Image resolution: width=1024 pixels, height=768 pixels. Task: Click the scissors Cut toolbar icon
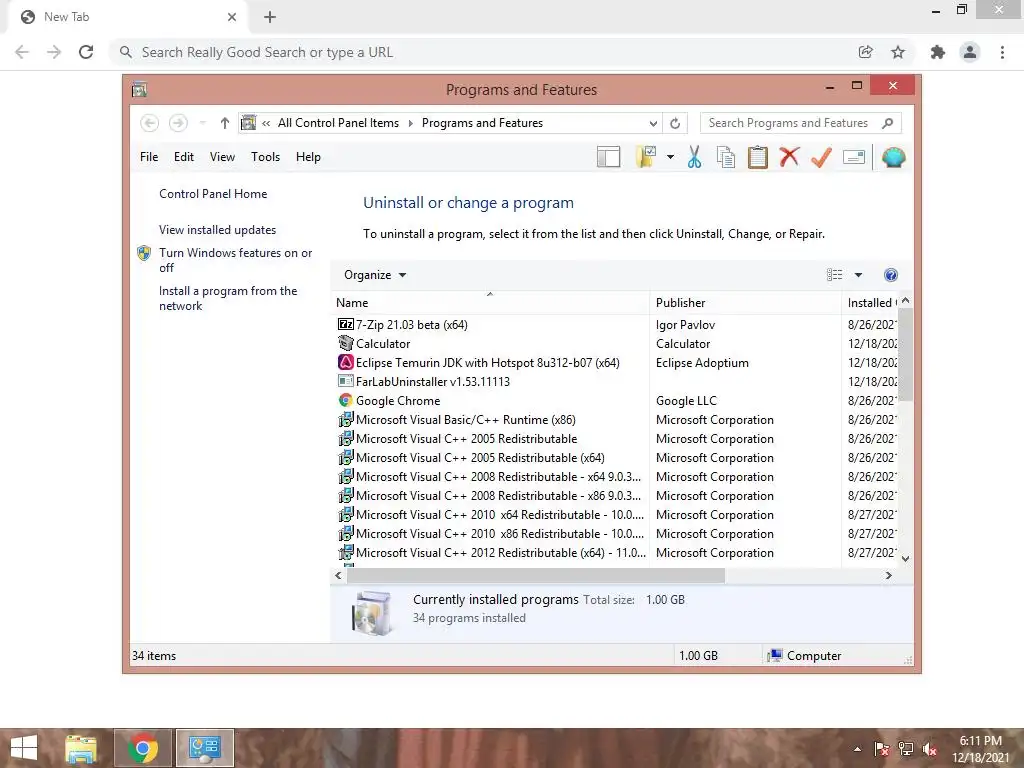pyautogui.click(x=694, y=157)
